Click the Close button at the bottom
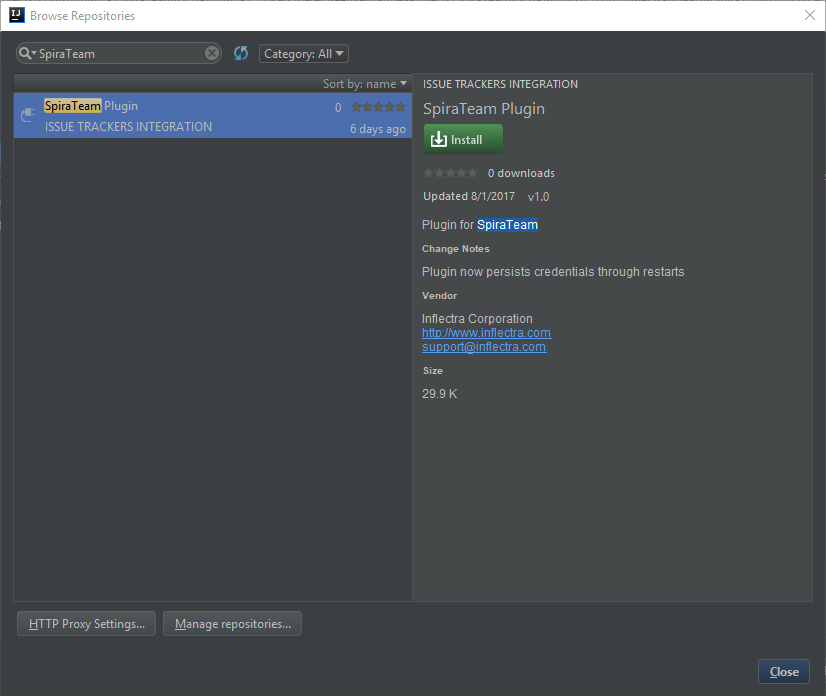The image size is (826, 696). click(783, 671)
